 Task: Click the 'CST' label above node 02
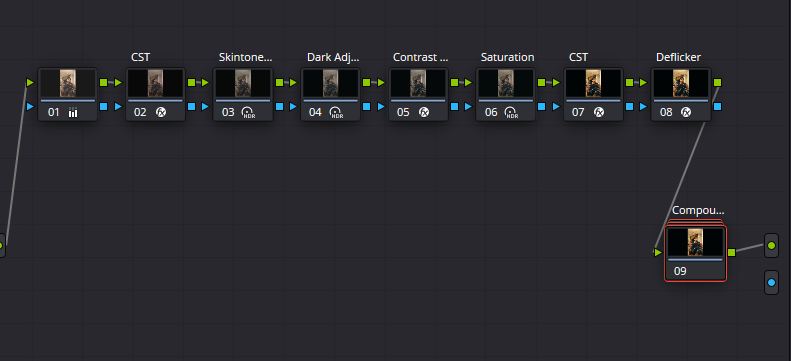[140, 57]
